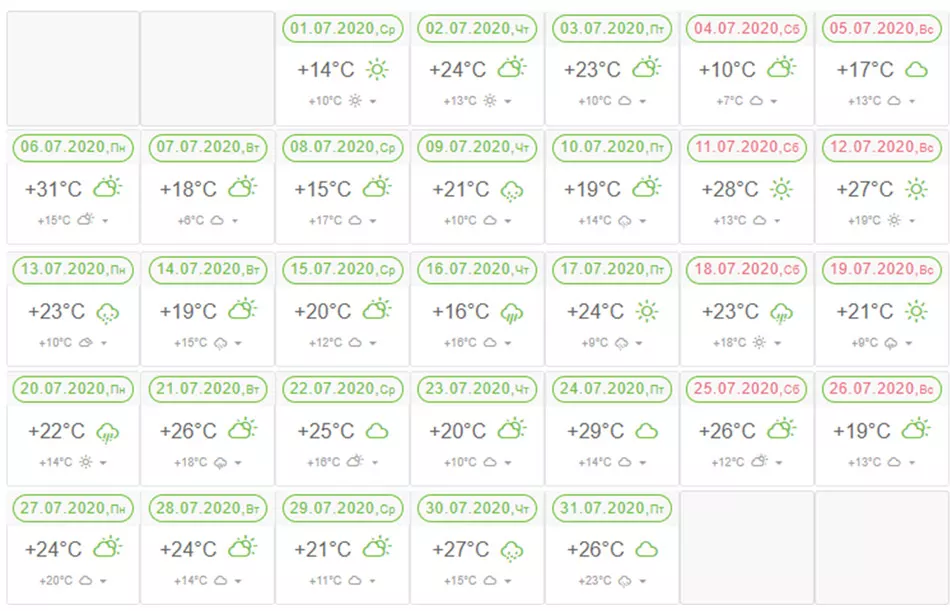Click the cloud icon for 31.07.2020
Screen dimensions: 950x611
[x=646, y=550]
